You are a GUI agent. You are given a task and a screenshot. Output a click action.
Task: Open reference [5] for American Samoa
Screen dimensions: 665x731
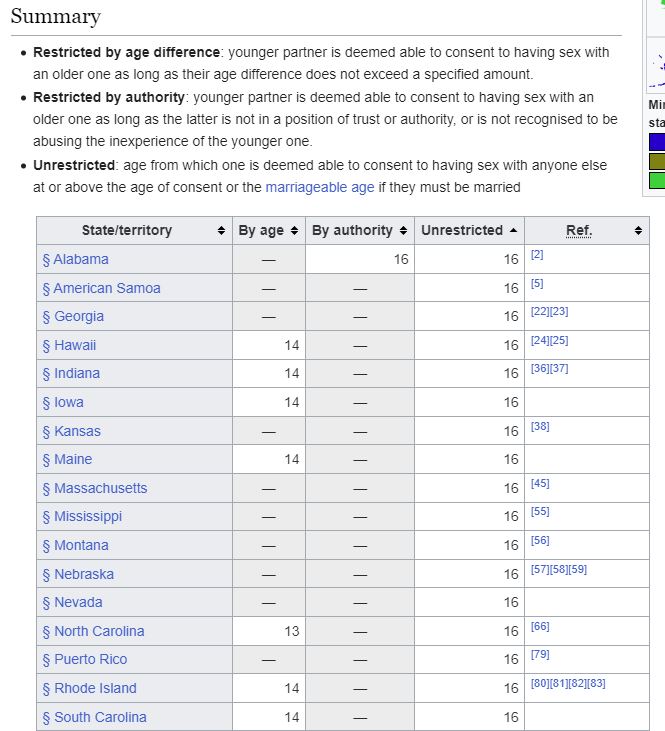(x=537, y=283)
